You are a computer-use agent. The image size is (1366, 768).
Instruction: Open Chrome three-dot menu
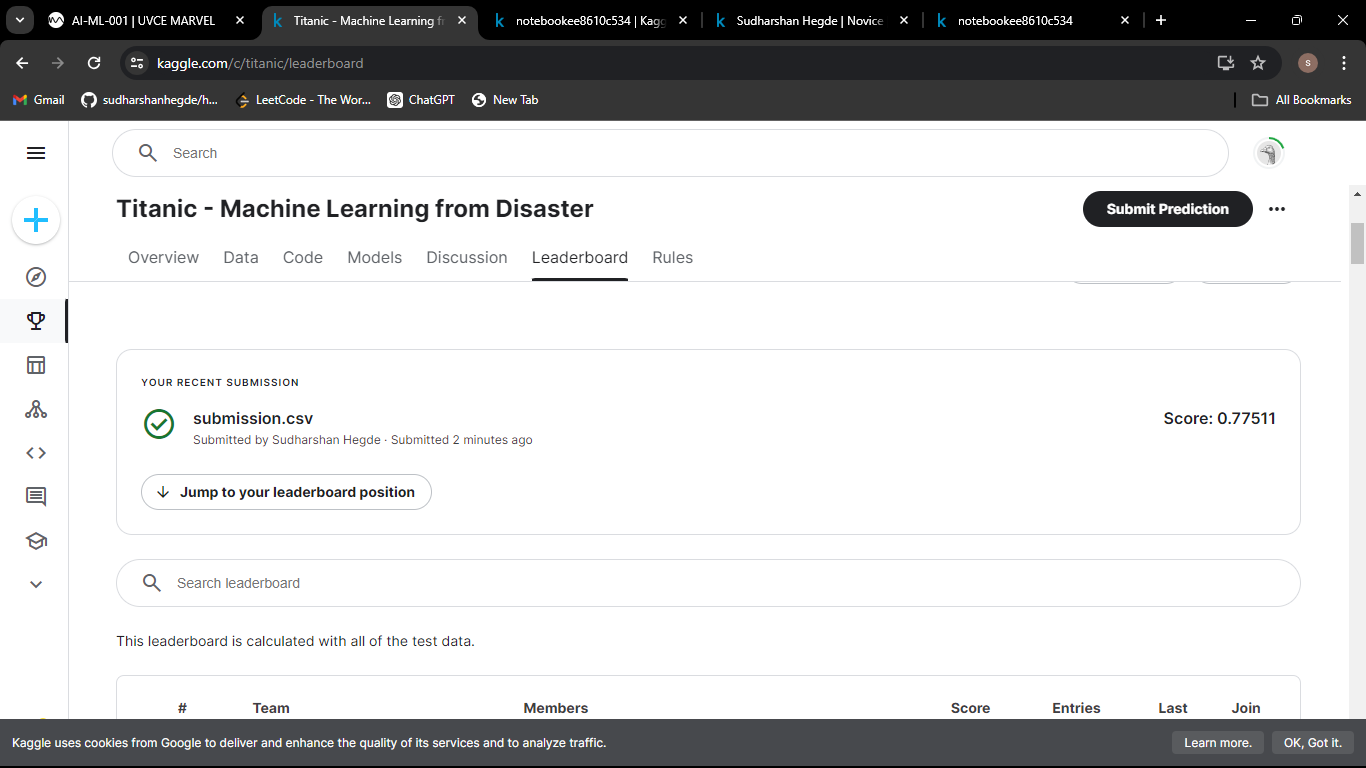coord(1344,63)
